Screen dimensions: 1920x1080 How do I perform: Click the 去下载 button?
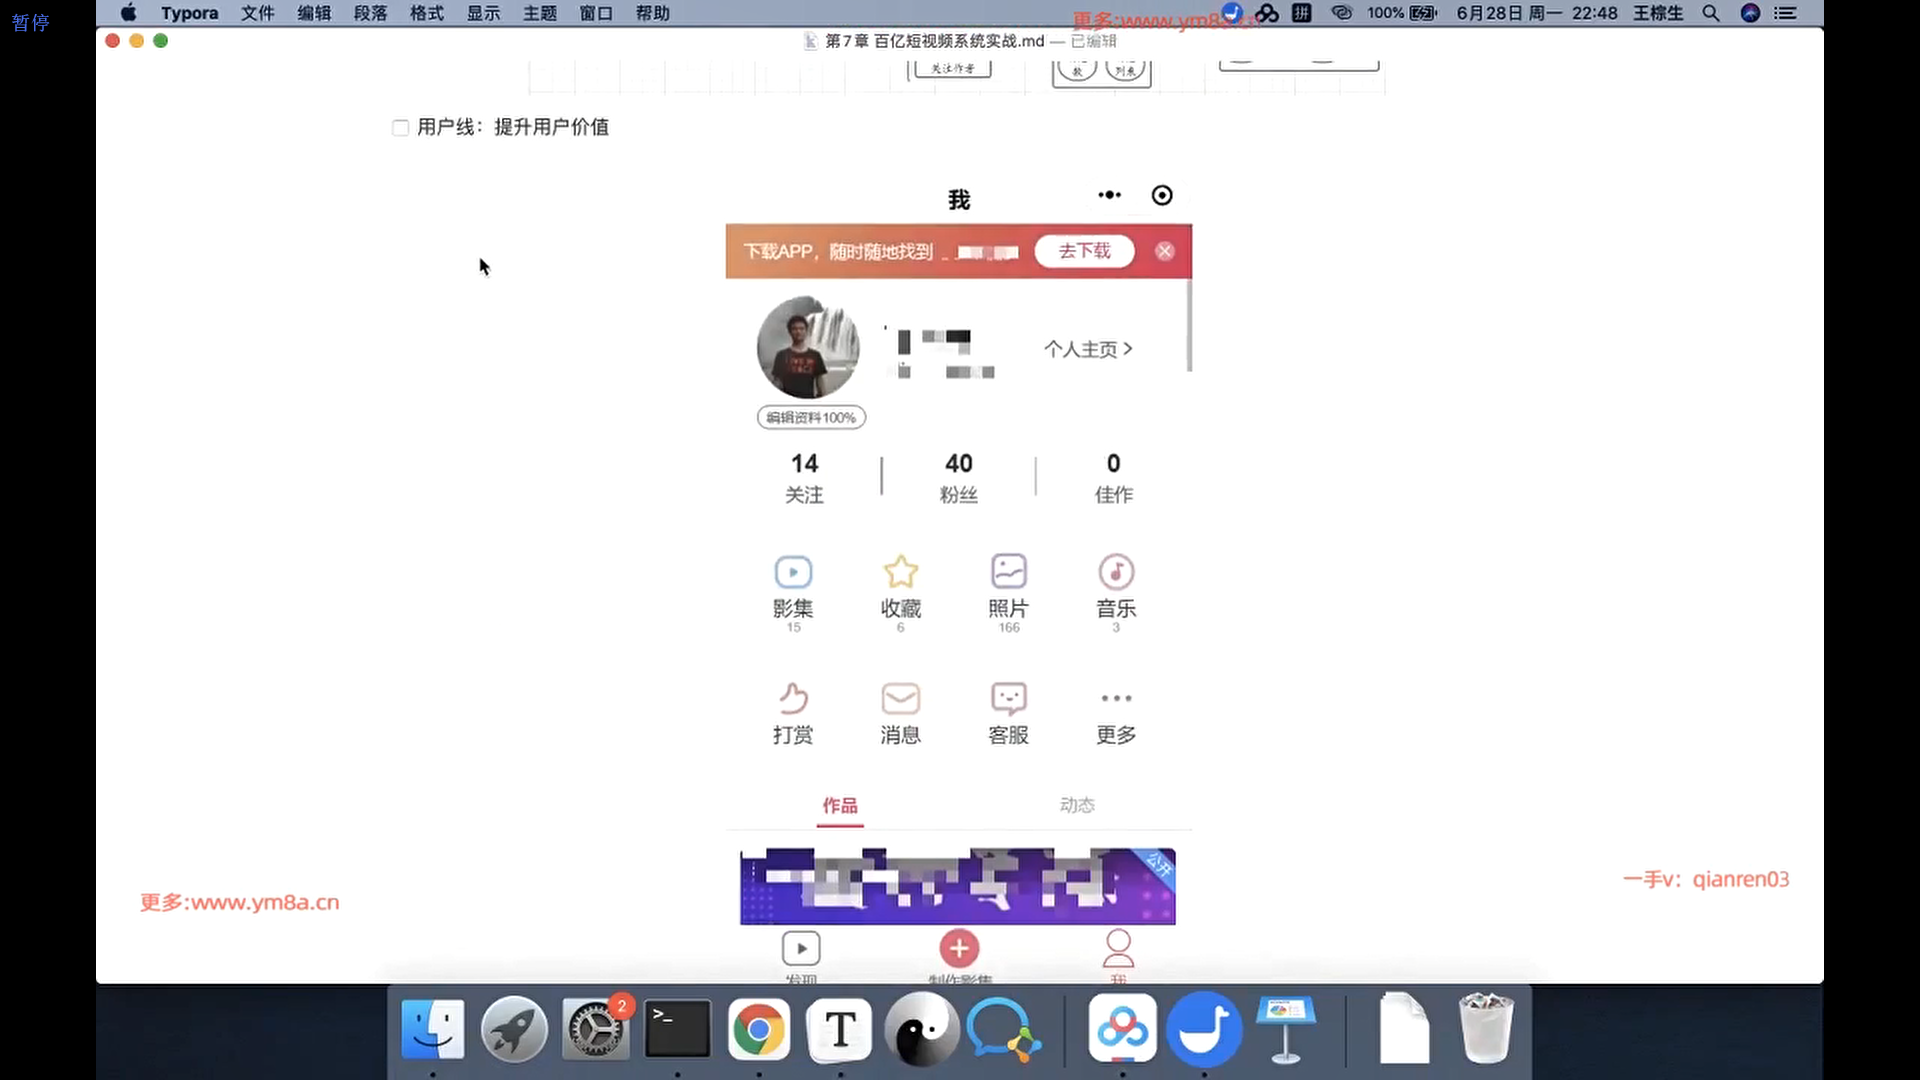pos(1084,251)
